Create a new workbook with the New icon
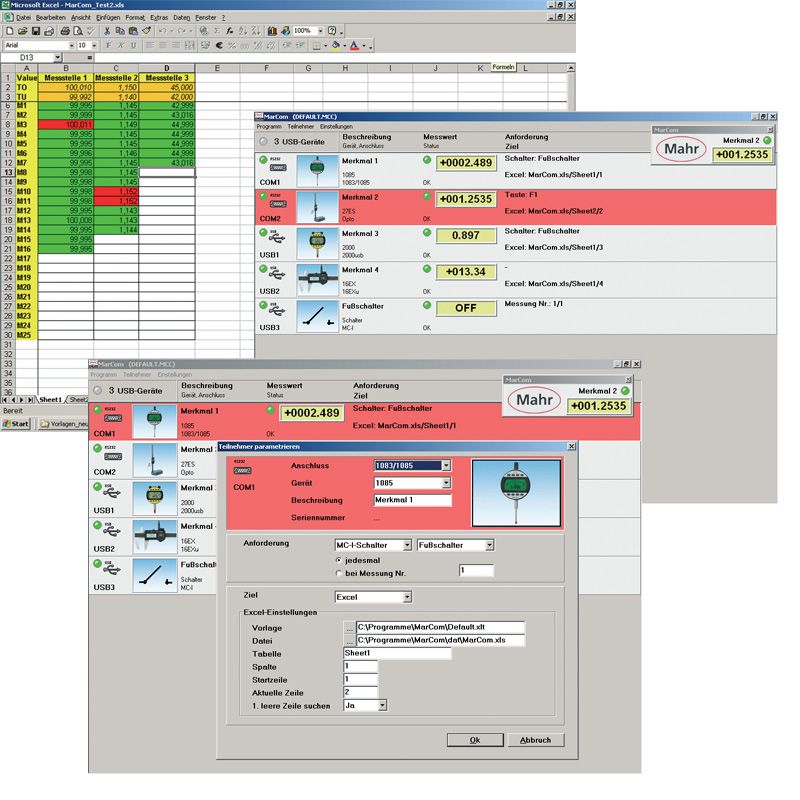The image size is (800, 800). coord(10,31)
